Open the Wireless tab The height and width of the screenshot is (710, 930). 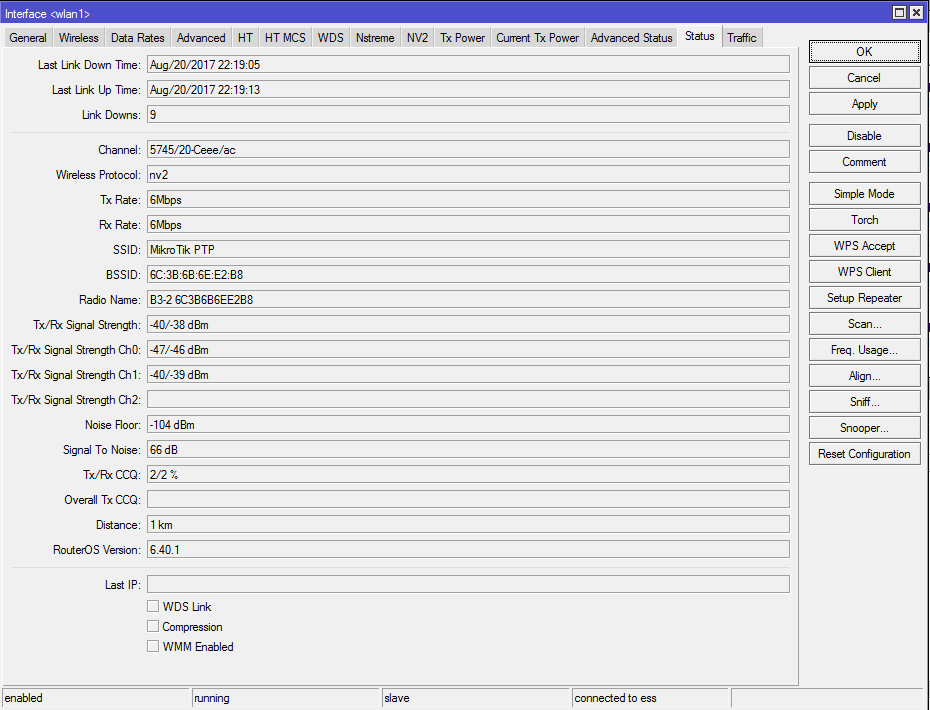(78, 37)
